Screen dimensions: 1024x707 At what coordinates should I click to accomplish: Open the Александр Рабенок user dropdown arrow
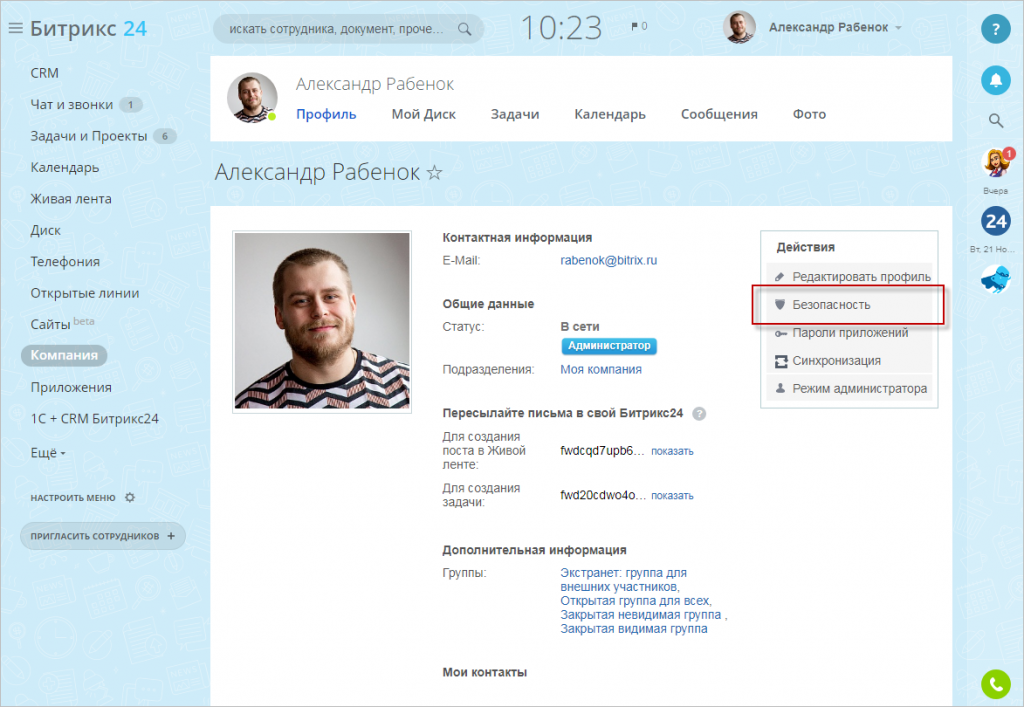899,28
